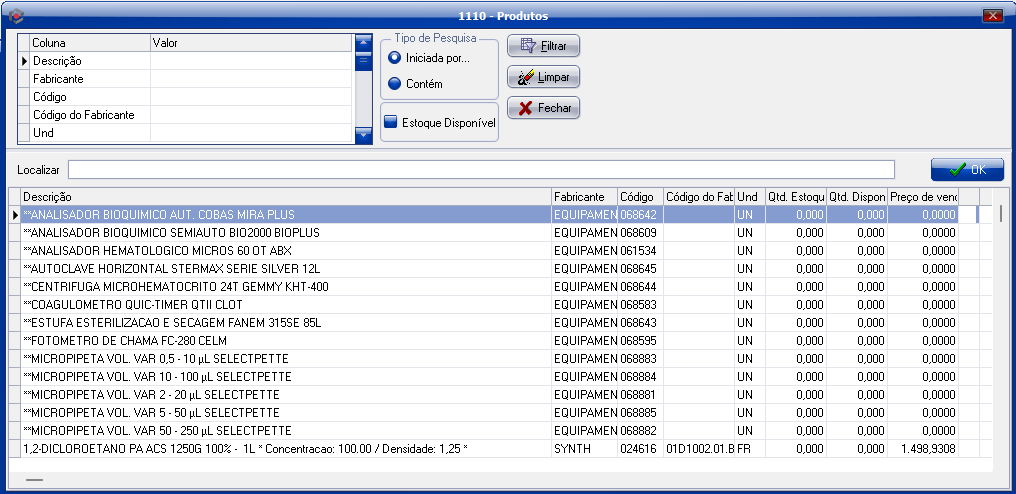Sort by the Descrição column header
Screen dimensions: 1016x494
(285, 197)
